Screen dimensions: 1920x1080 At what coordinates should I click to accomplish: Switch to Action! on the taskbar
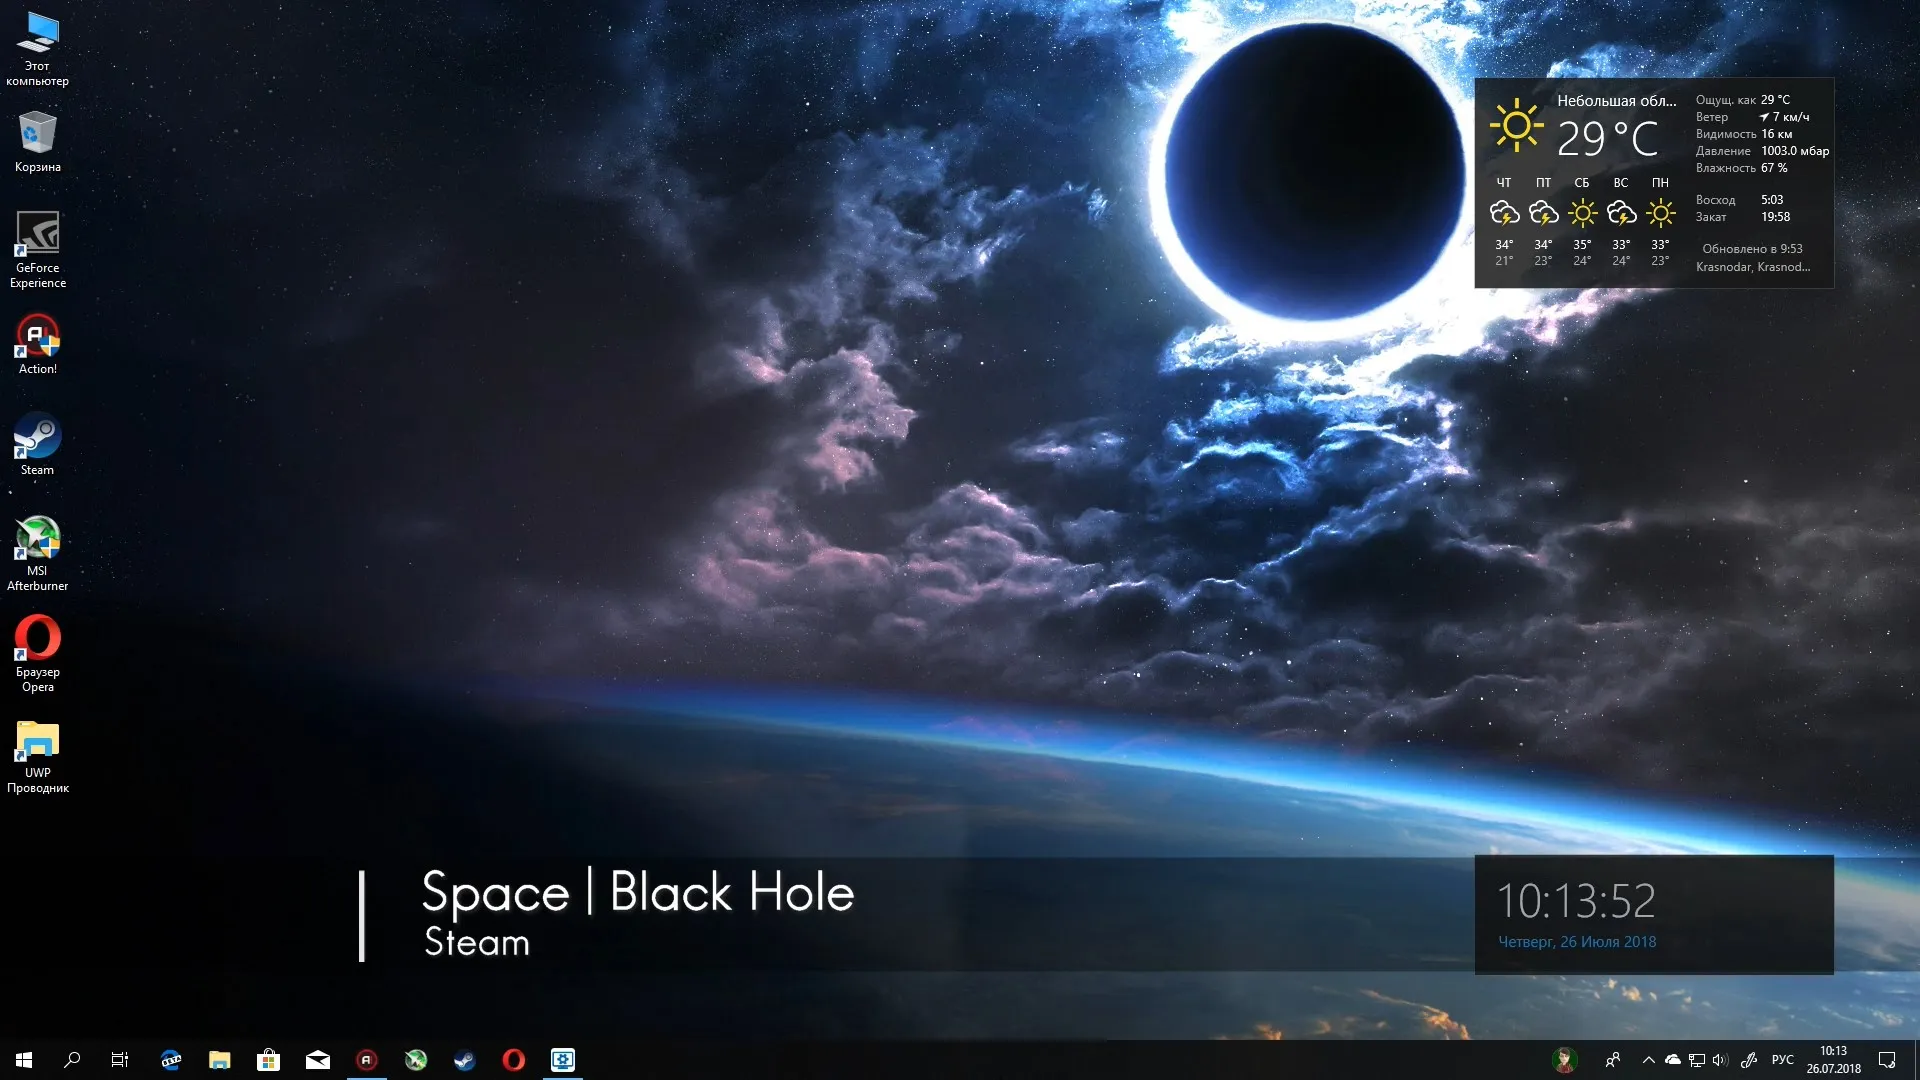pos(367,1060)
